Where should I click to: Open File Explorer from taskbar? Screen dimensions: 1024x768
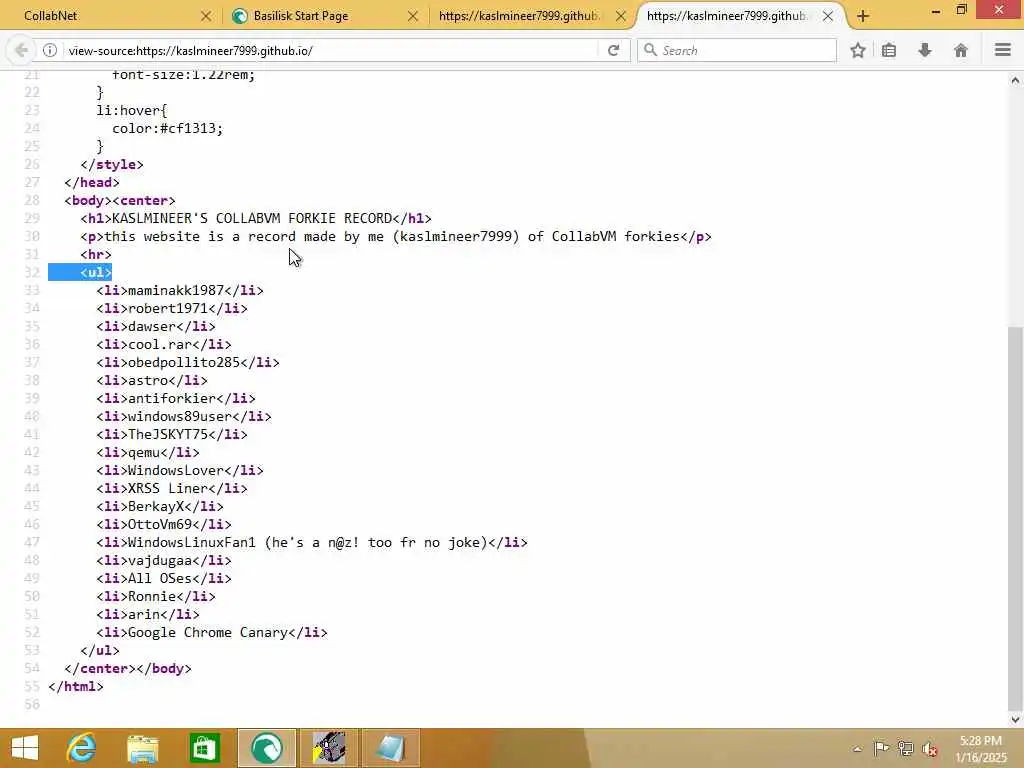(143, 748)
